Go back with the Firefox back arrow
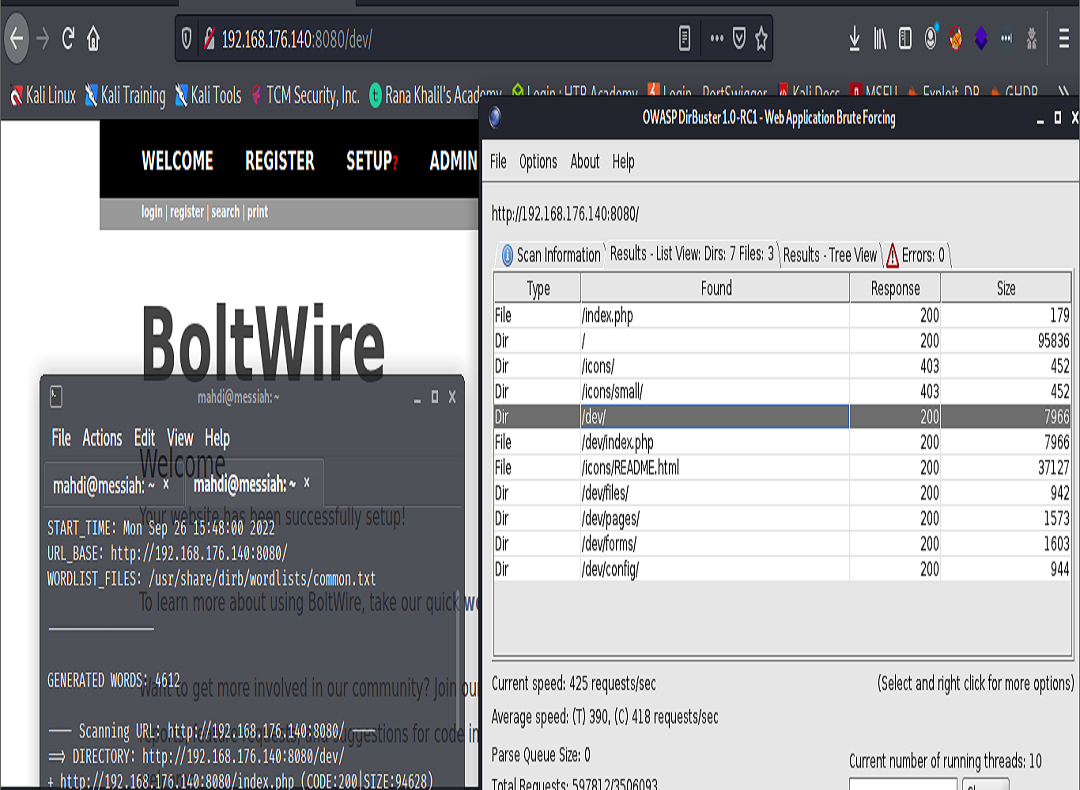Screen dimensions: 1080x790 (x=17, y=39)
